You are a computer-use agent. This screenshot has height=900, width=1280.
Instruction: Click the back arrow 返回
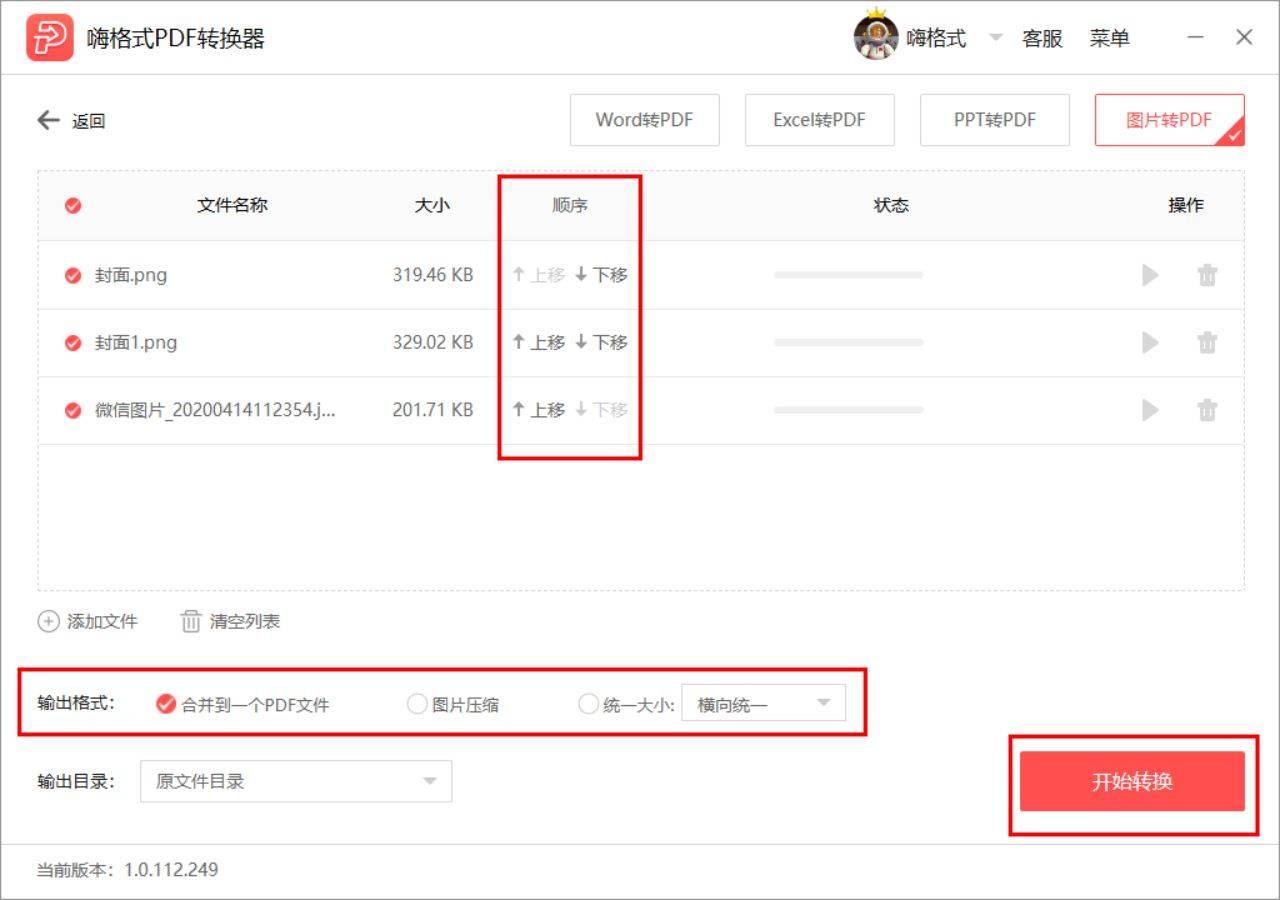[x=47, y=120]
